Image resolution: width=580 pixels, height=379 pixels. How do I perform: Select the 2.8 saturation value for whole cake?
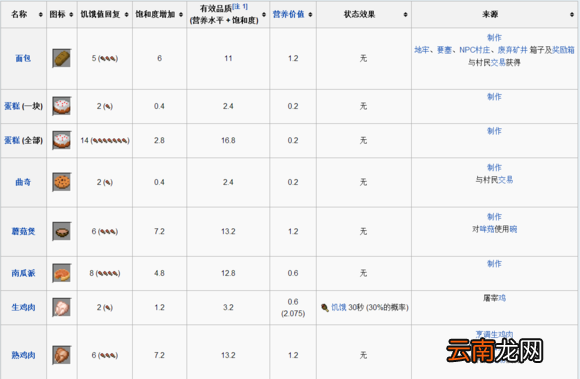point(159,141)
